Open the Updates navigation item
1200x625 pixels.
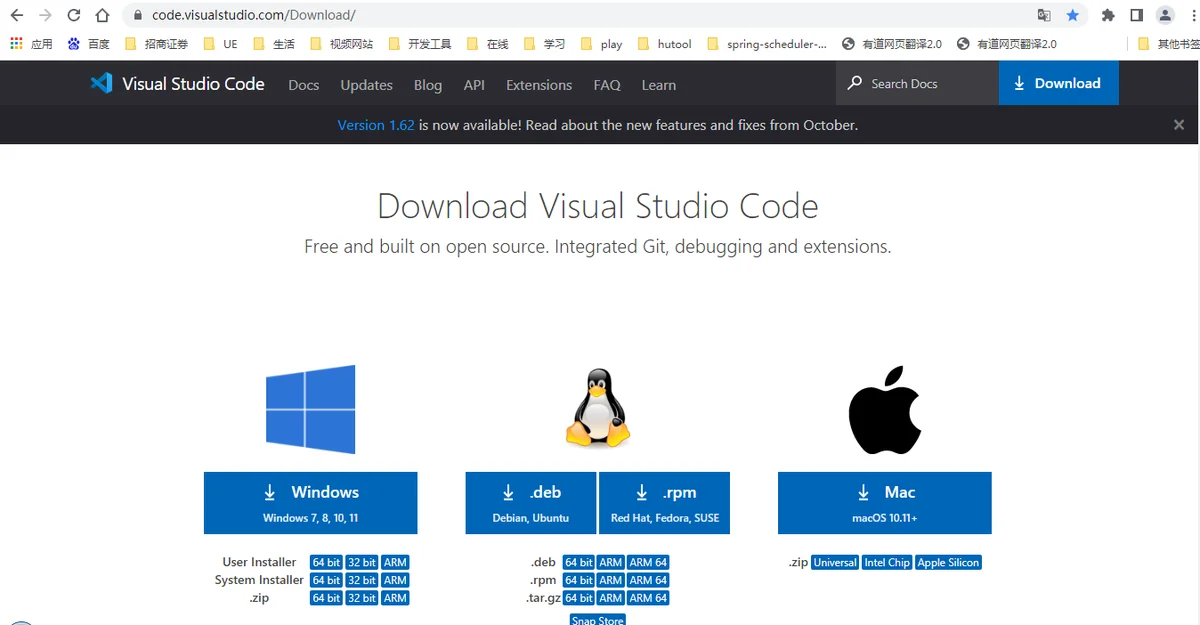coord(366,85)
